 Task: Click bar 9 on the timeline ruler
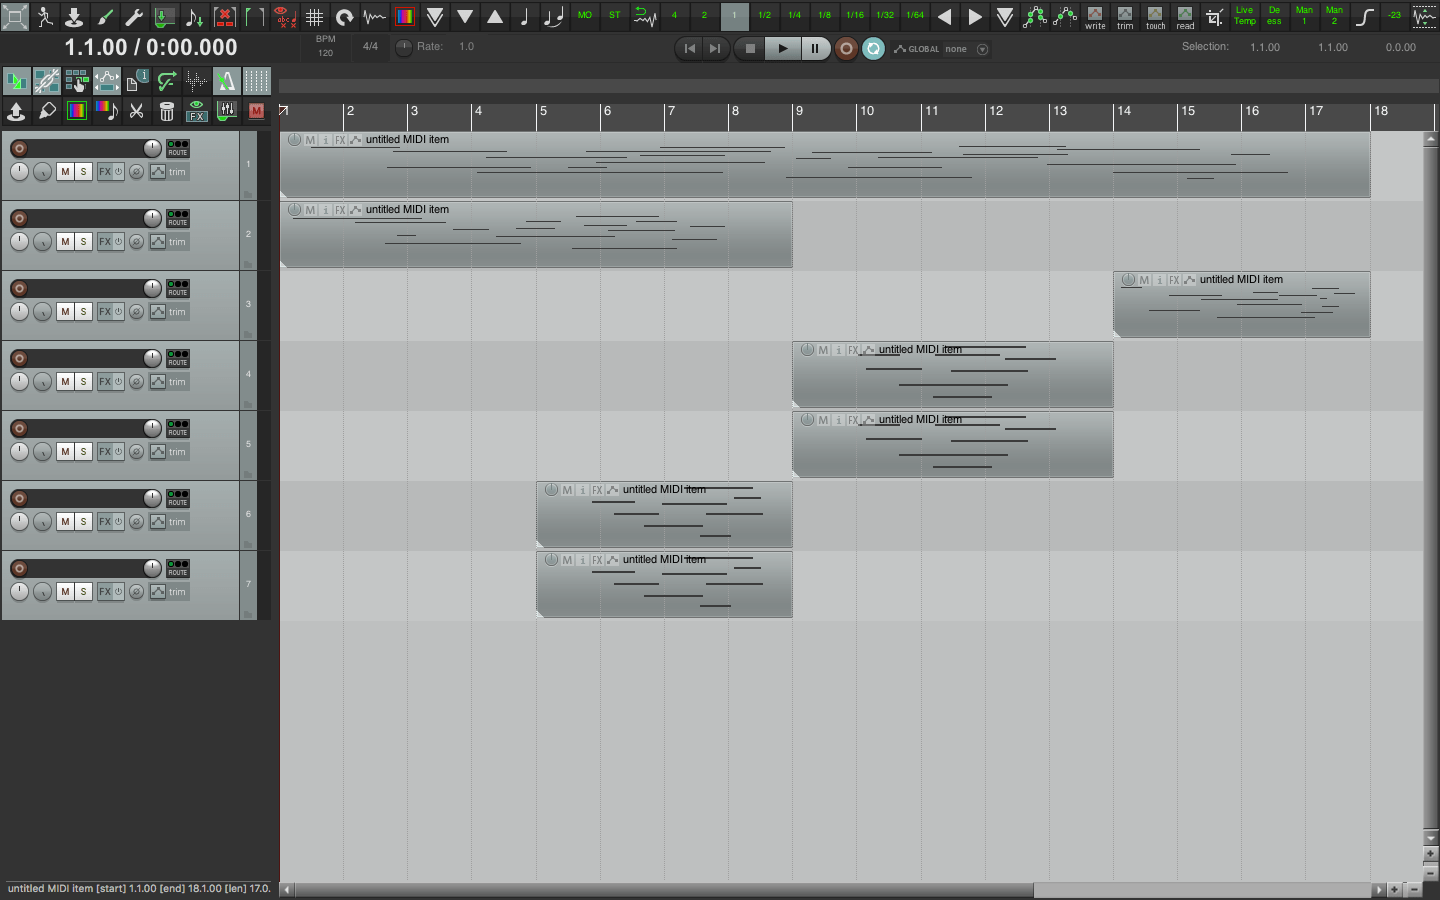pyautogui.click(x=799, y=112)
